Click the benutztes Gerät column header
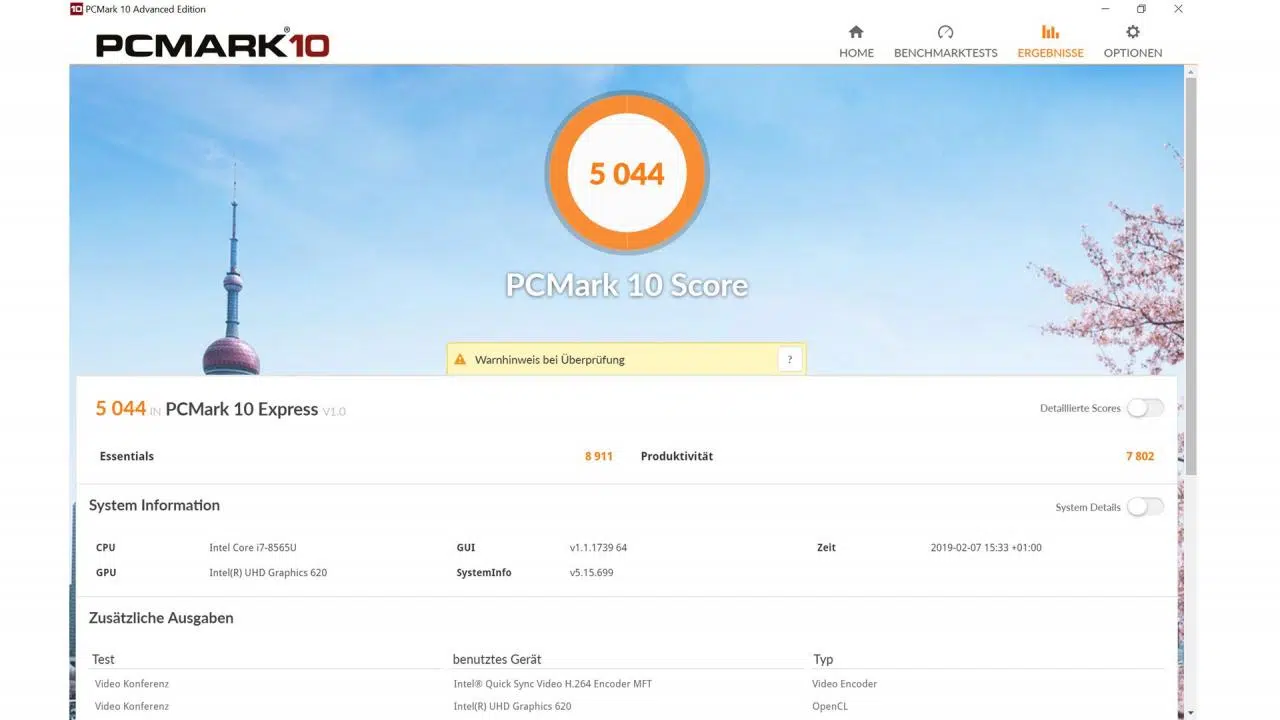This screenshot has width=1280, height=720. click(x=497, y=659)
